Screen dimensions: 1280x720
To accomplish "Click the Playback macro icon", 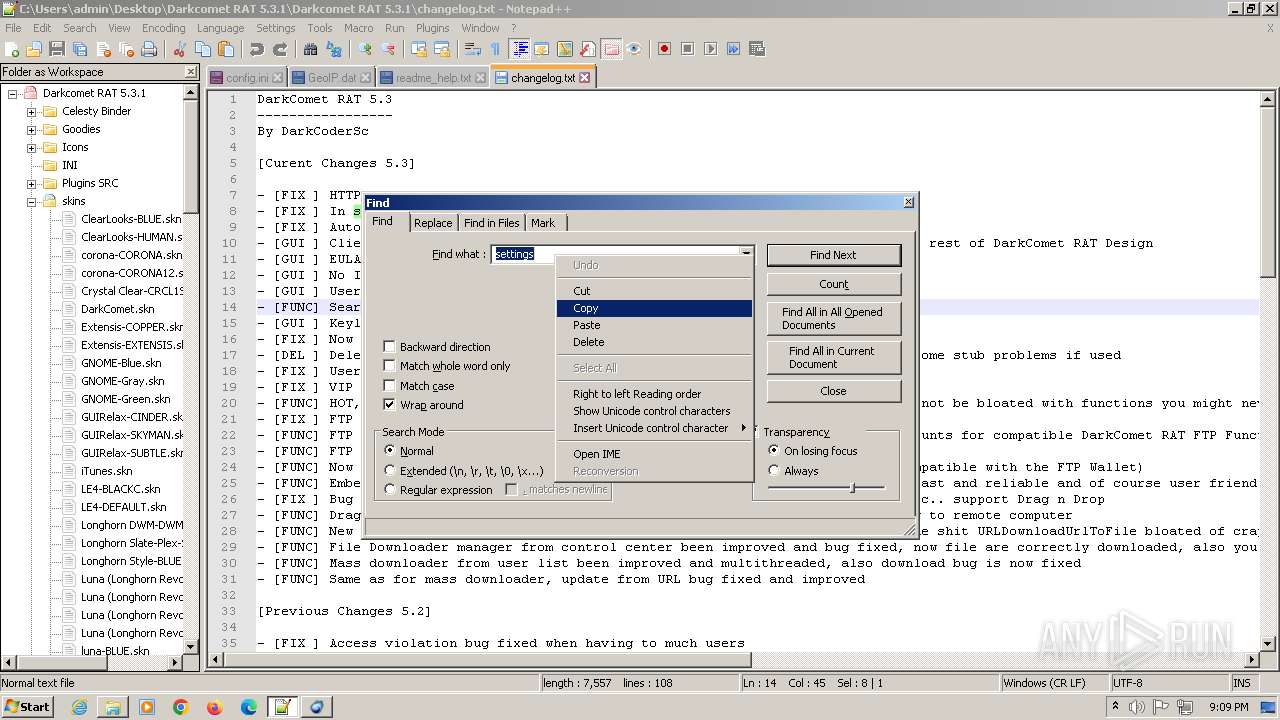I will coord(710,49).
